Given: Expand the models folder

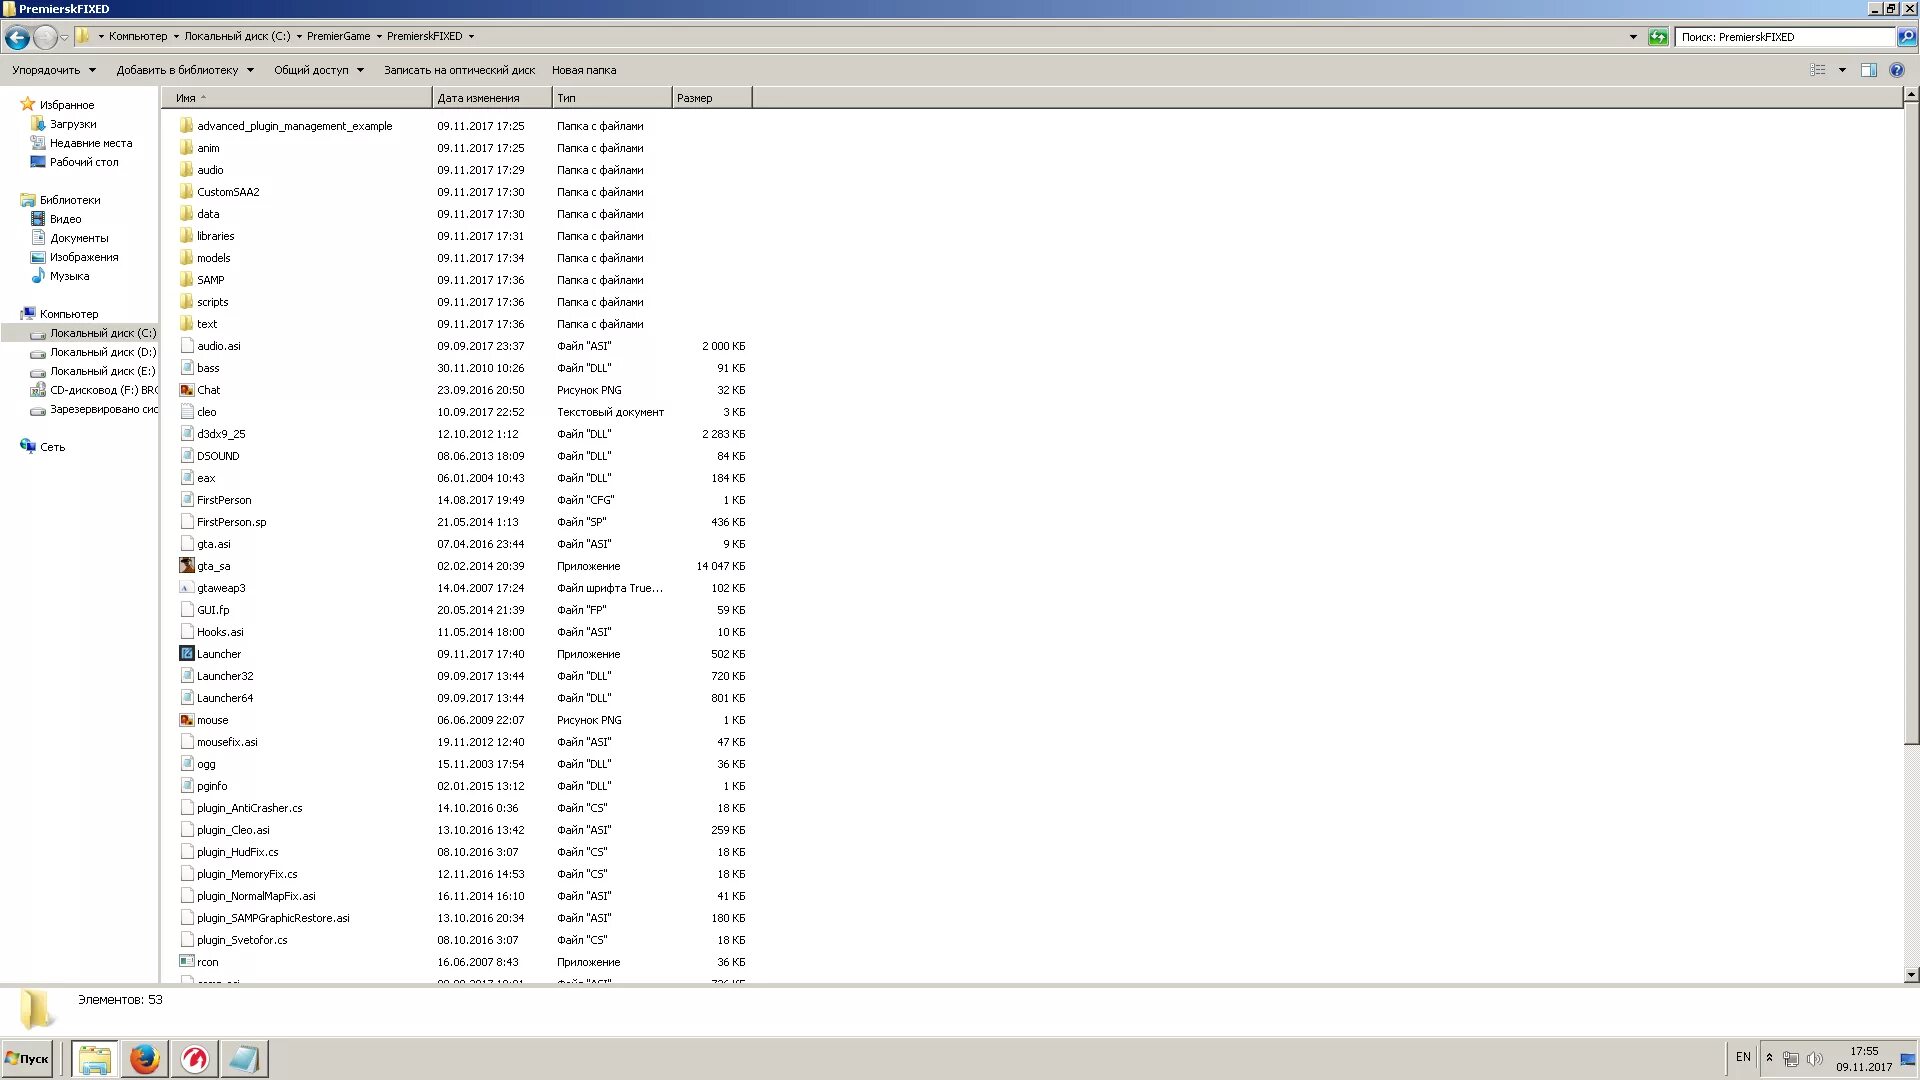Looking at the screenshot, I should click(214, 257).
